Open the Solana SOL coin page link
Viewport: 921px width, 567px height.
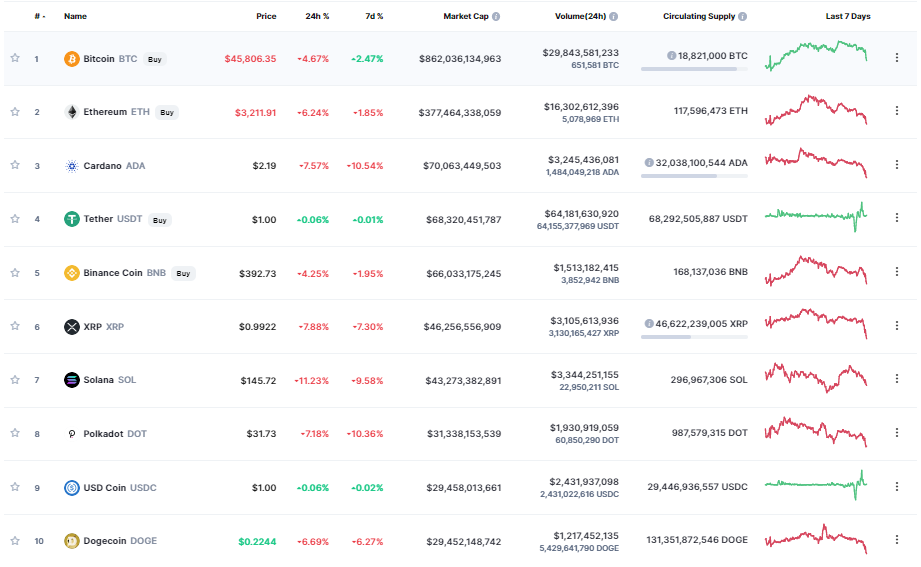[x=110, y=380]
